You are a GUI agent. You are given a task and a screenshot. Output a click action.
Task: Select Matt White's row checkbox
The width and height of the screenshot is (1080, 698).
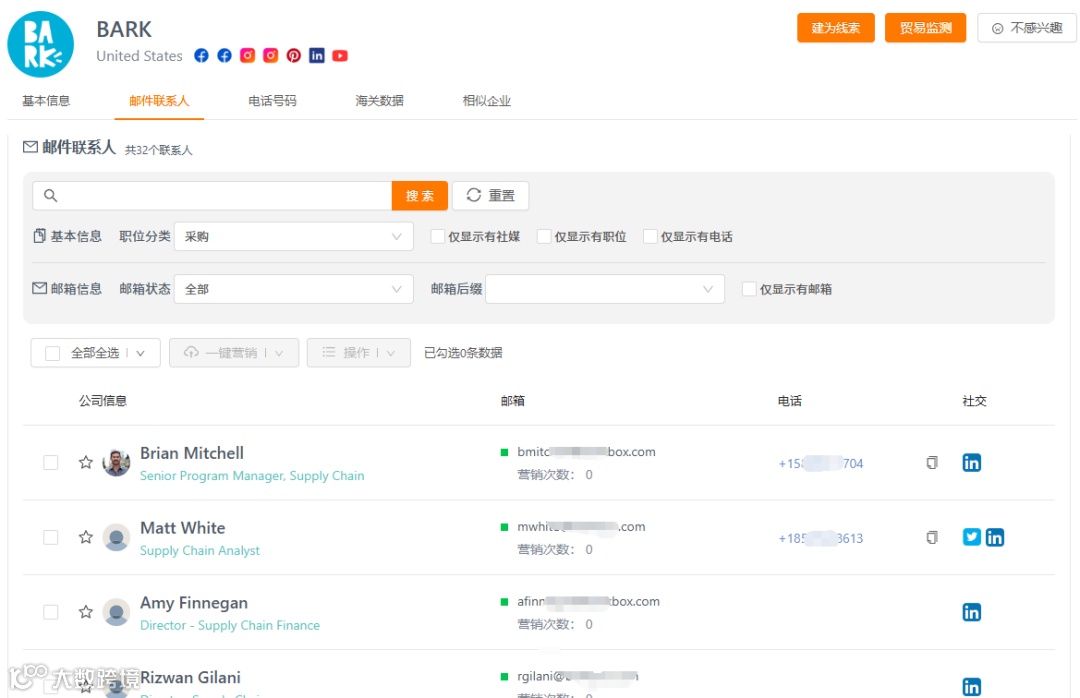point(51,537)
